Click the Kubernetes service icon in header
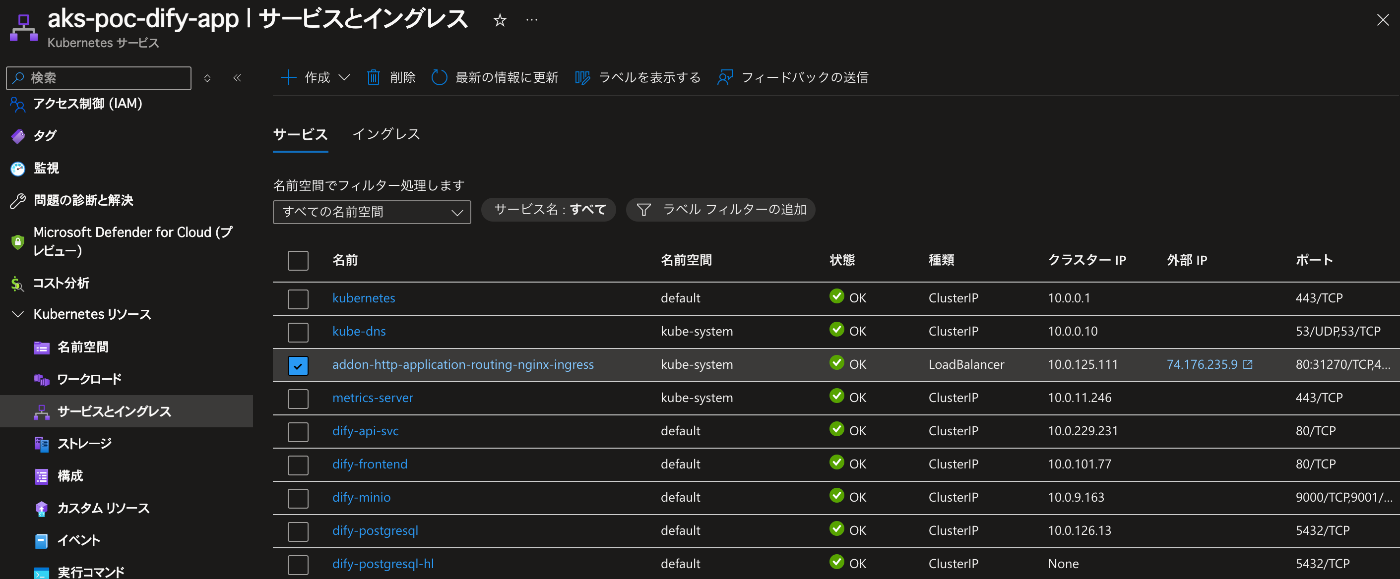Screen dimensions: 1400x579 click(24, 27)
